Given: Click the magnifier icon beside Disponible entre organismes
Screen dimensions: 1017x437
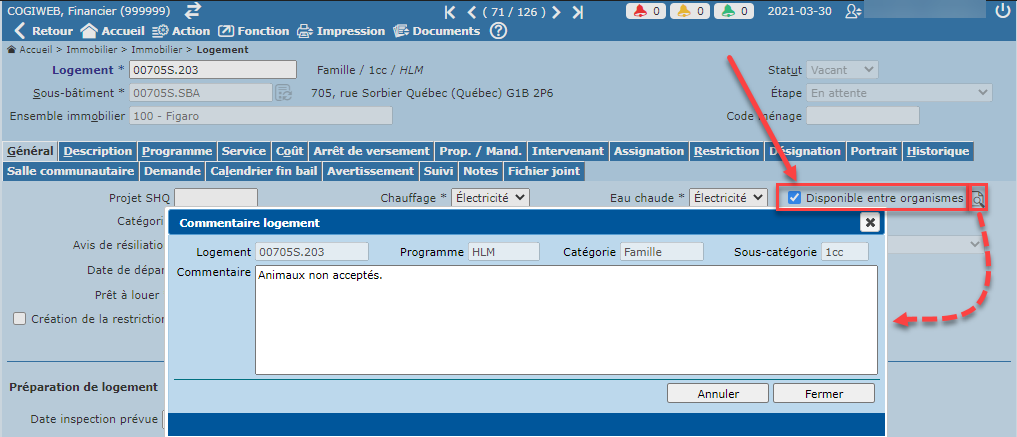Looking at the screenshot, I should (x=977, y=199).
